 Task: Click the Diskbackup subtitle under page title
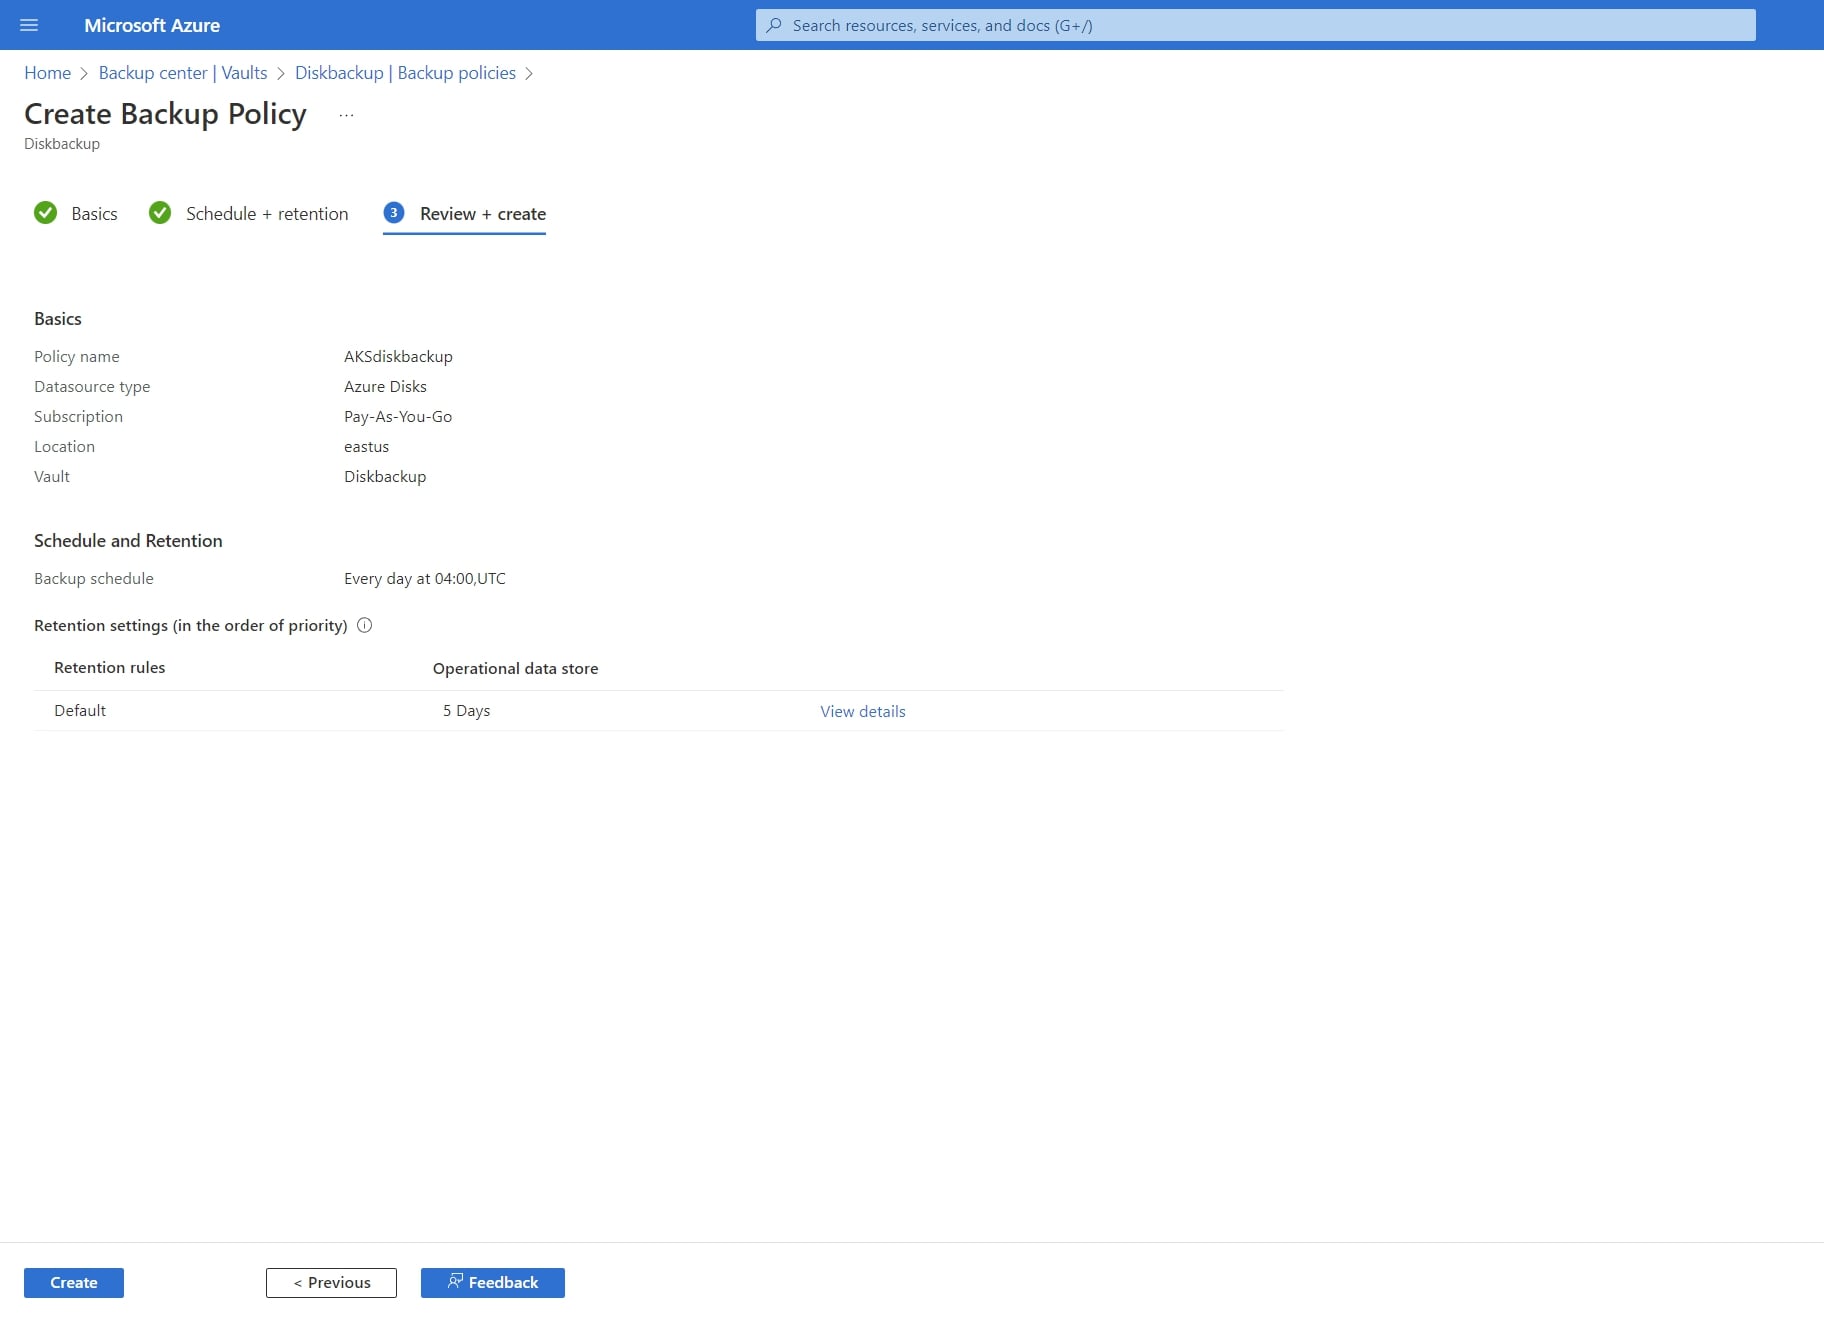[x=62, y=144]
